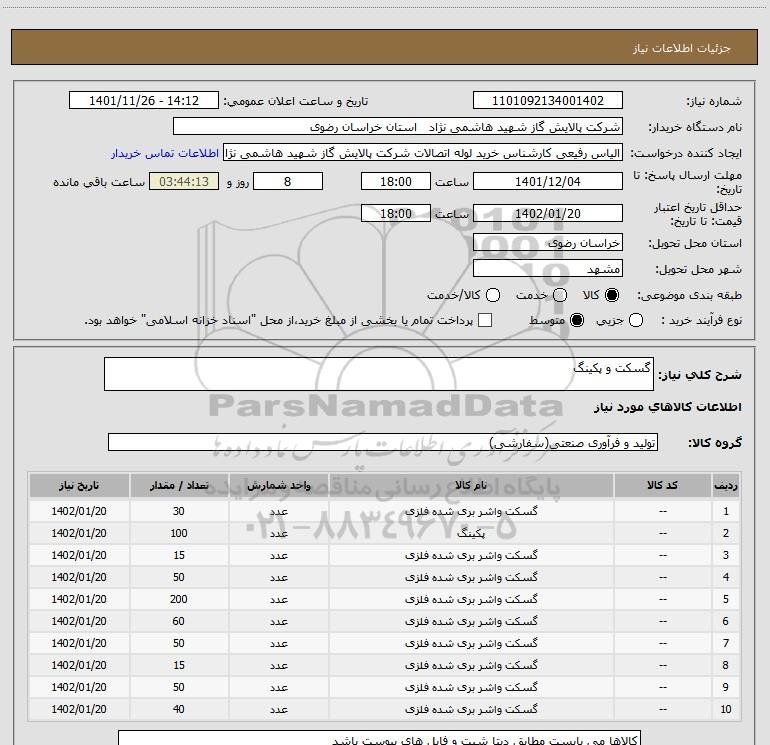Click the public announcement date field 1401/11/26

144,101
